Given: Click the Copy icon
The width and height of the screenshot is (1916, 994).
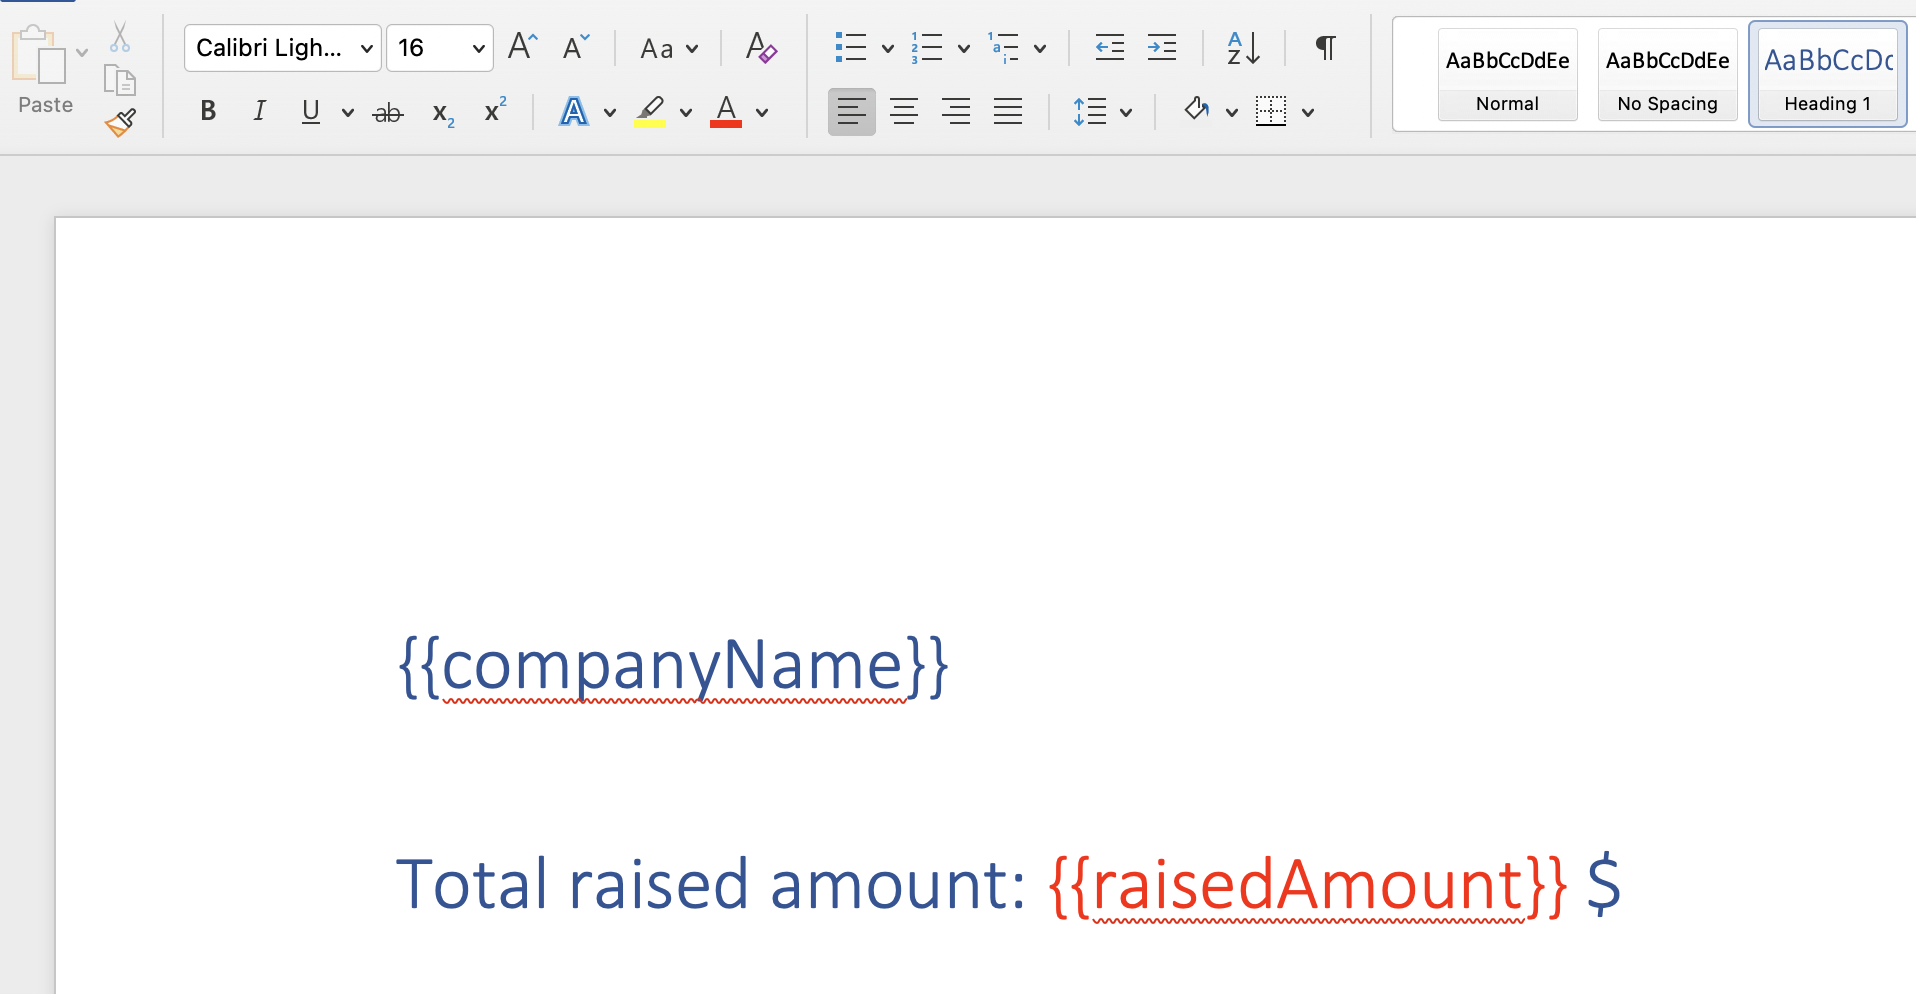Looking at the screenshot, I should point(119,80).
